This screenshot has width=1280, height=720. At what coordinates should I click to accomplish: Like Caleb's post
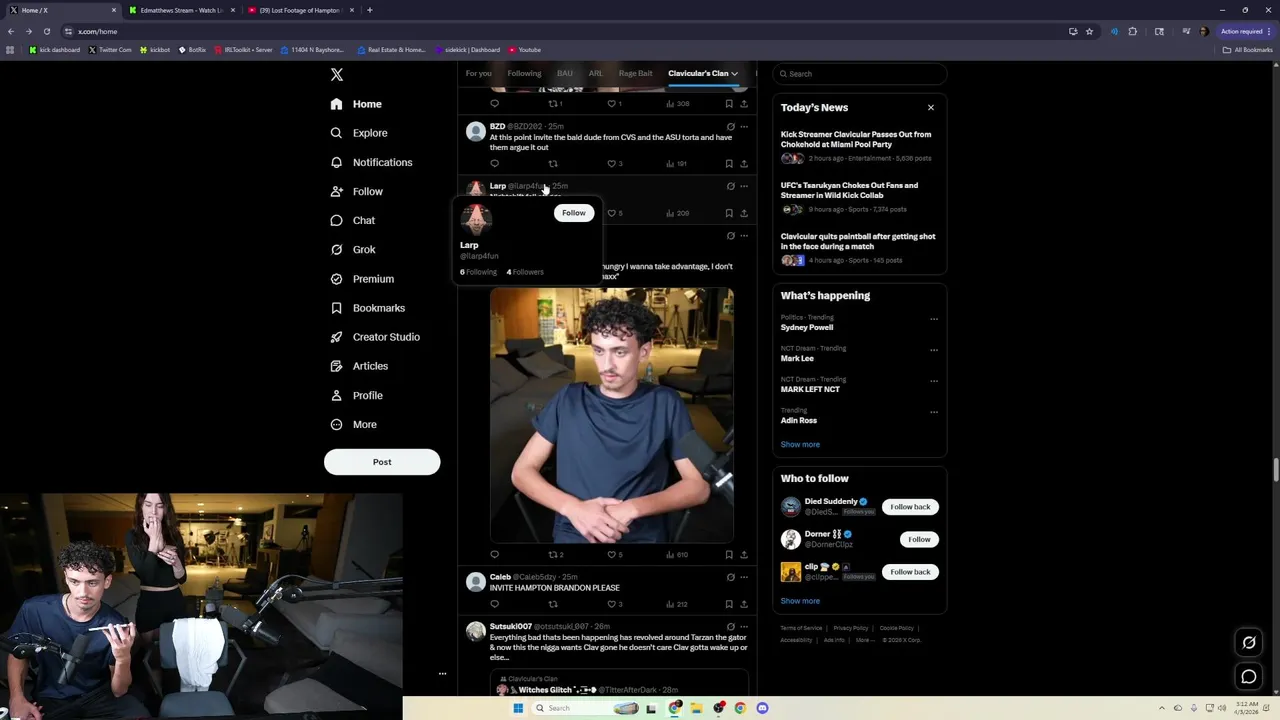[x=611, y=604]
